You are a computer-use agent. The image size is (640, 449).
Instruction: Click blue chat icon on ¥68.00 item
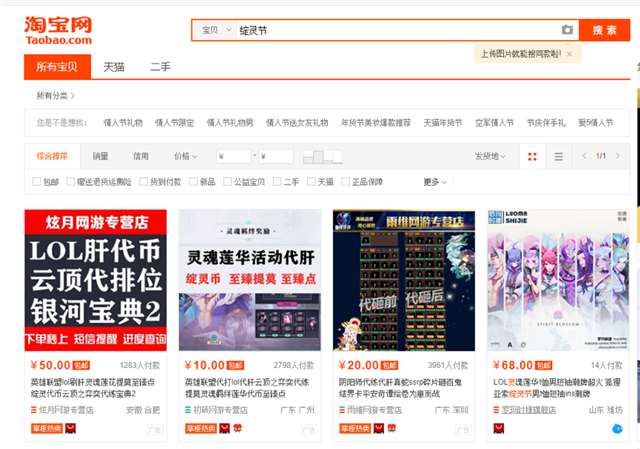pos(617,429)
